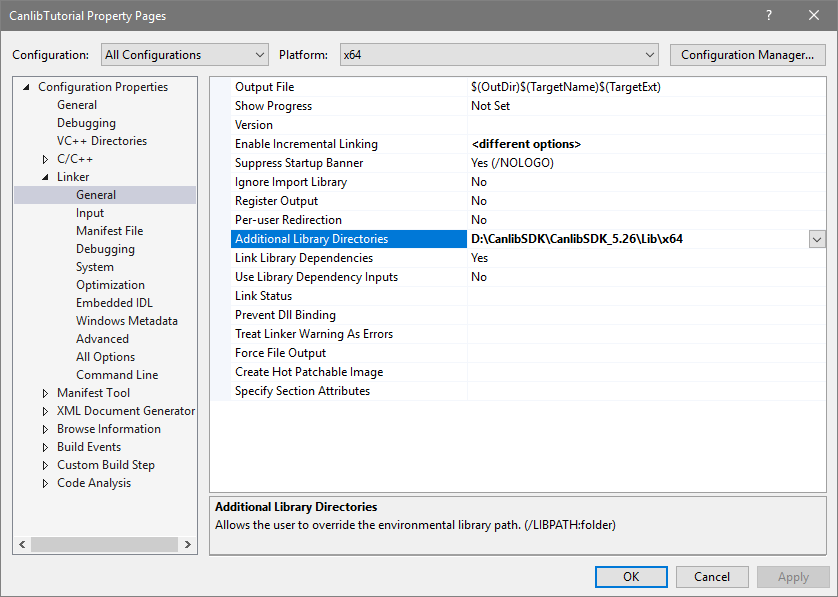Click the Yes (/NOLOGO) value
The image size is (838, 597).
pos(512,163)
